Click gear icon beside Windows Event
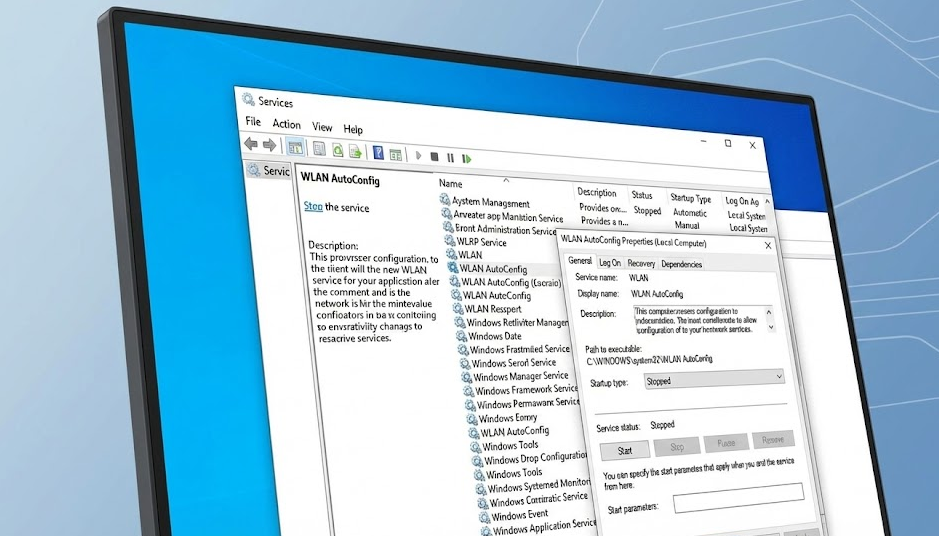Image resolution: width=939 pixels, height=536 pixels. pyautogui.click(x=484, y=516)
